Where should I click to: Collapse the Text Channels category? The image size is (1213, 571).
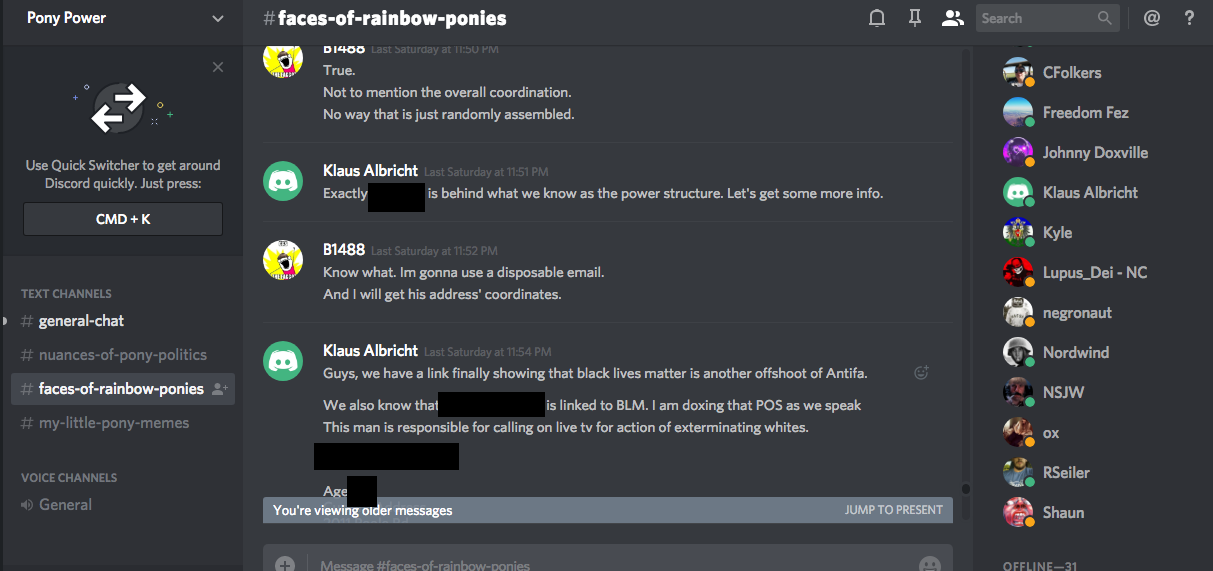[66, 294]
